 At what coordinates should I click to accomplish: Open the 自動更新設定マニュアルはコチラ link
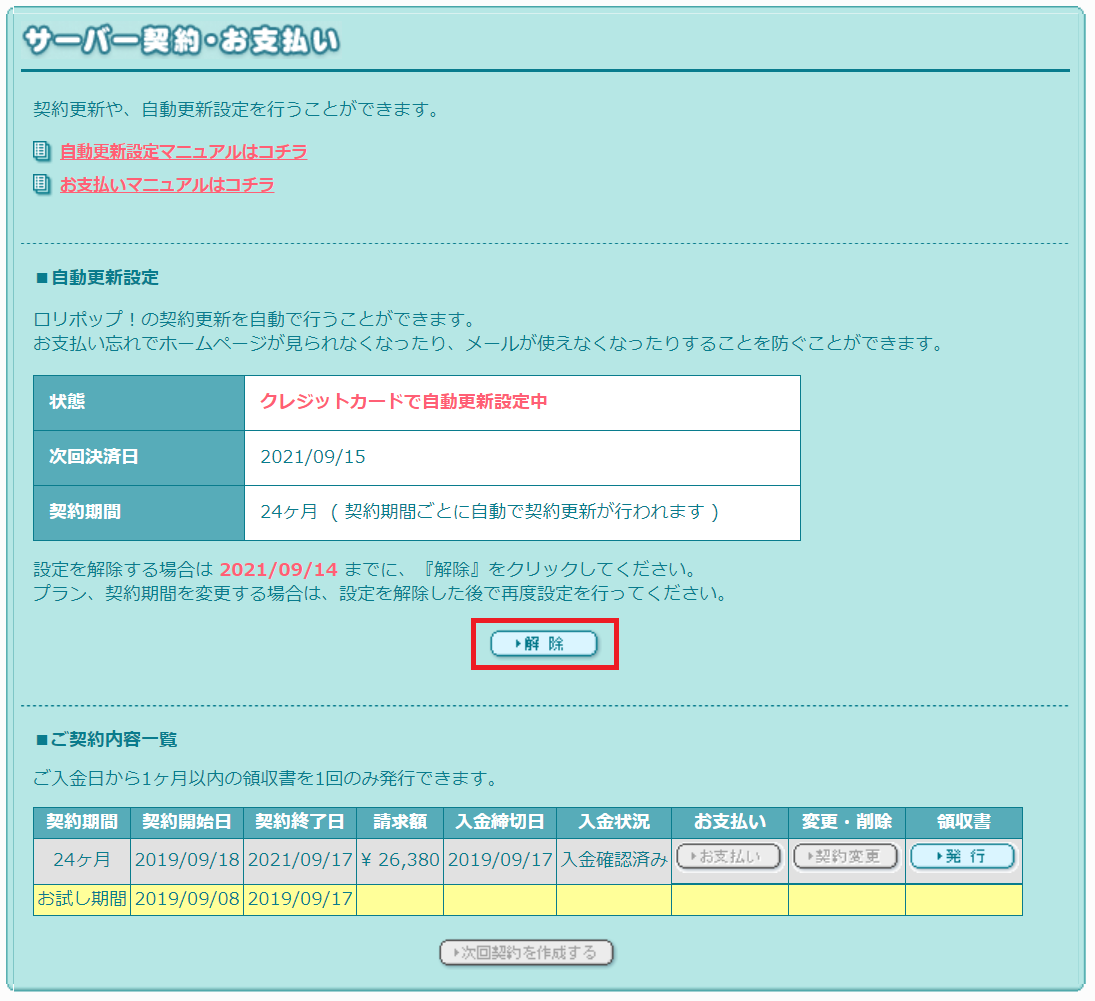(184, 152)
